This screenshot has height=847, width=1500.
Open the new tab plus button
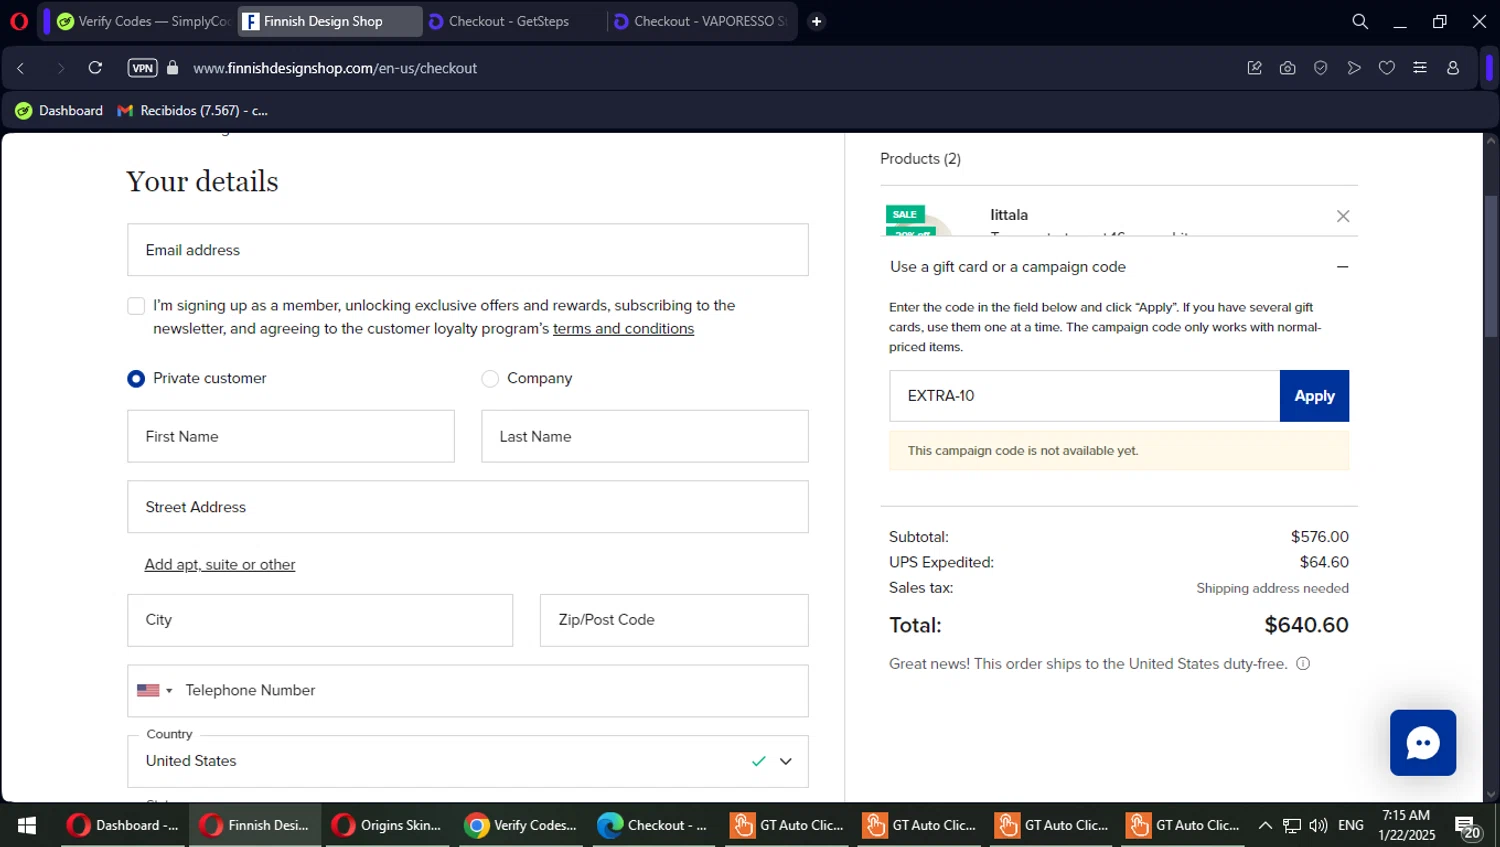(x=817, y=21)
